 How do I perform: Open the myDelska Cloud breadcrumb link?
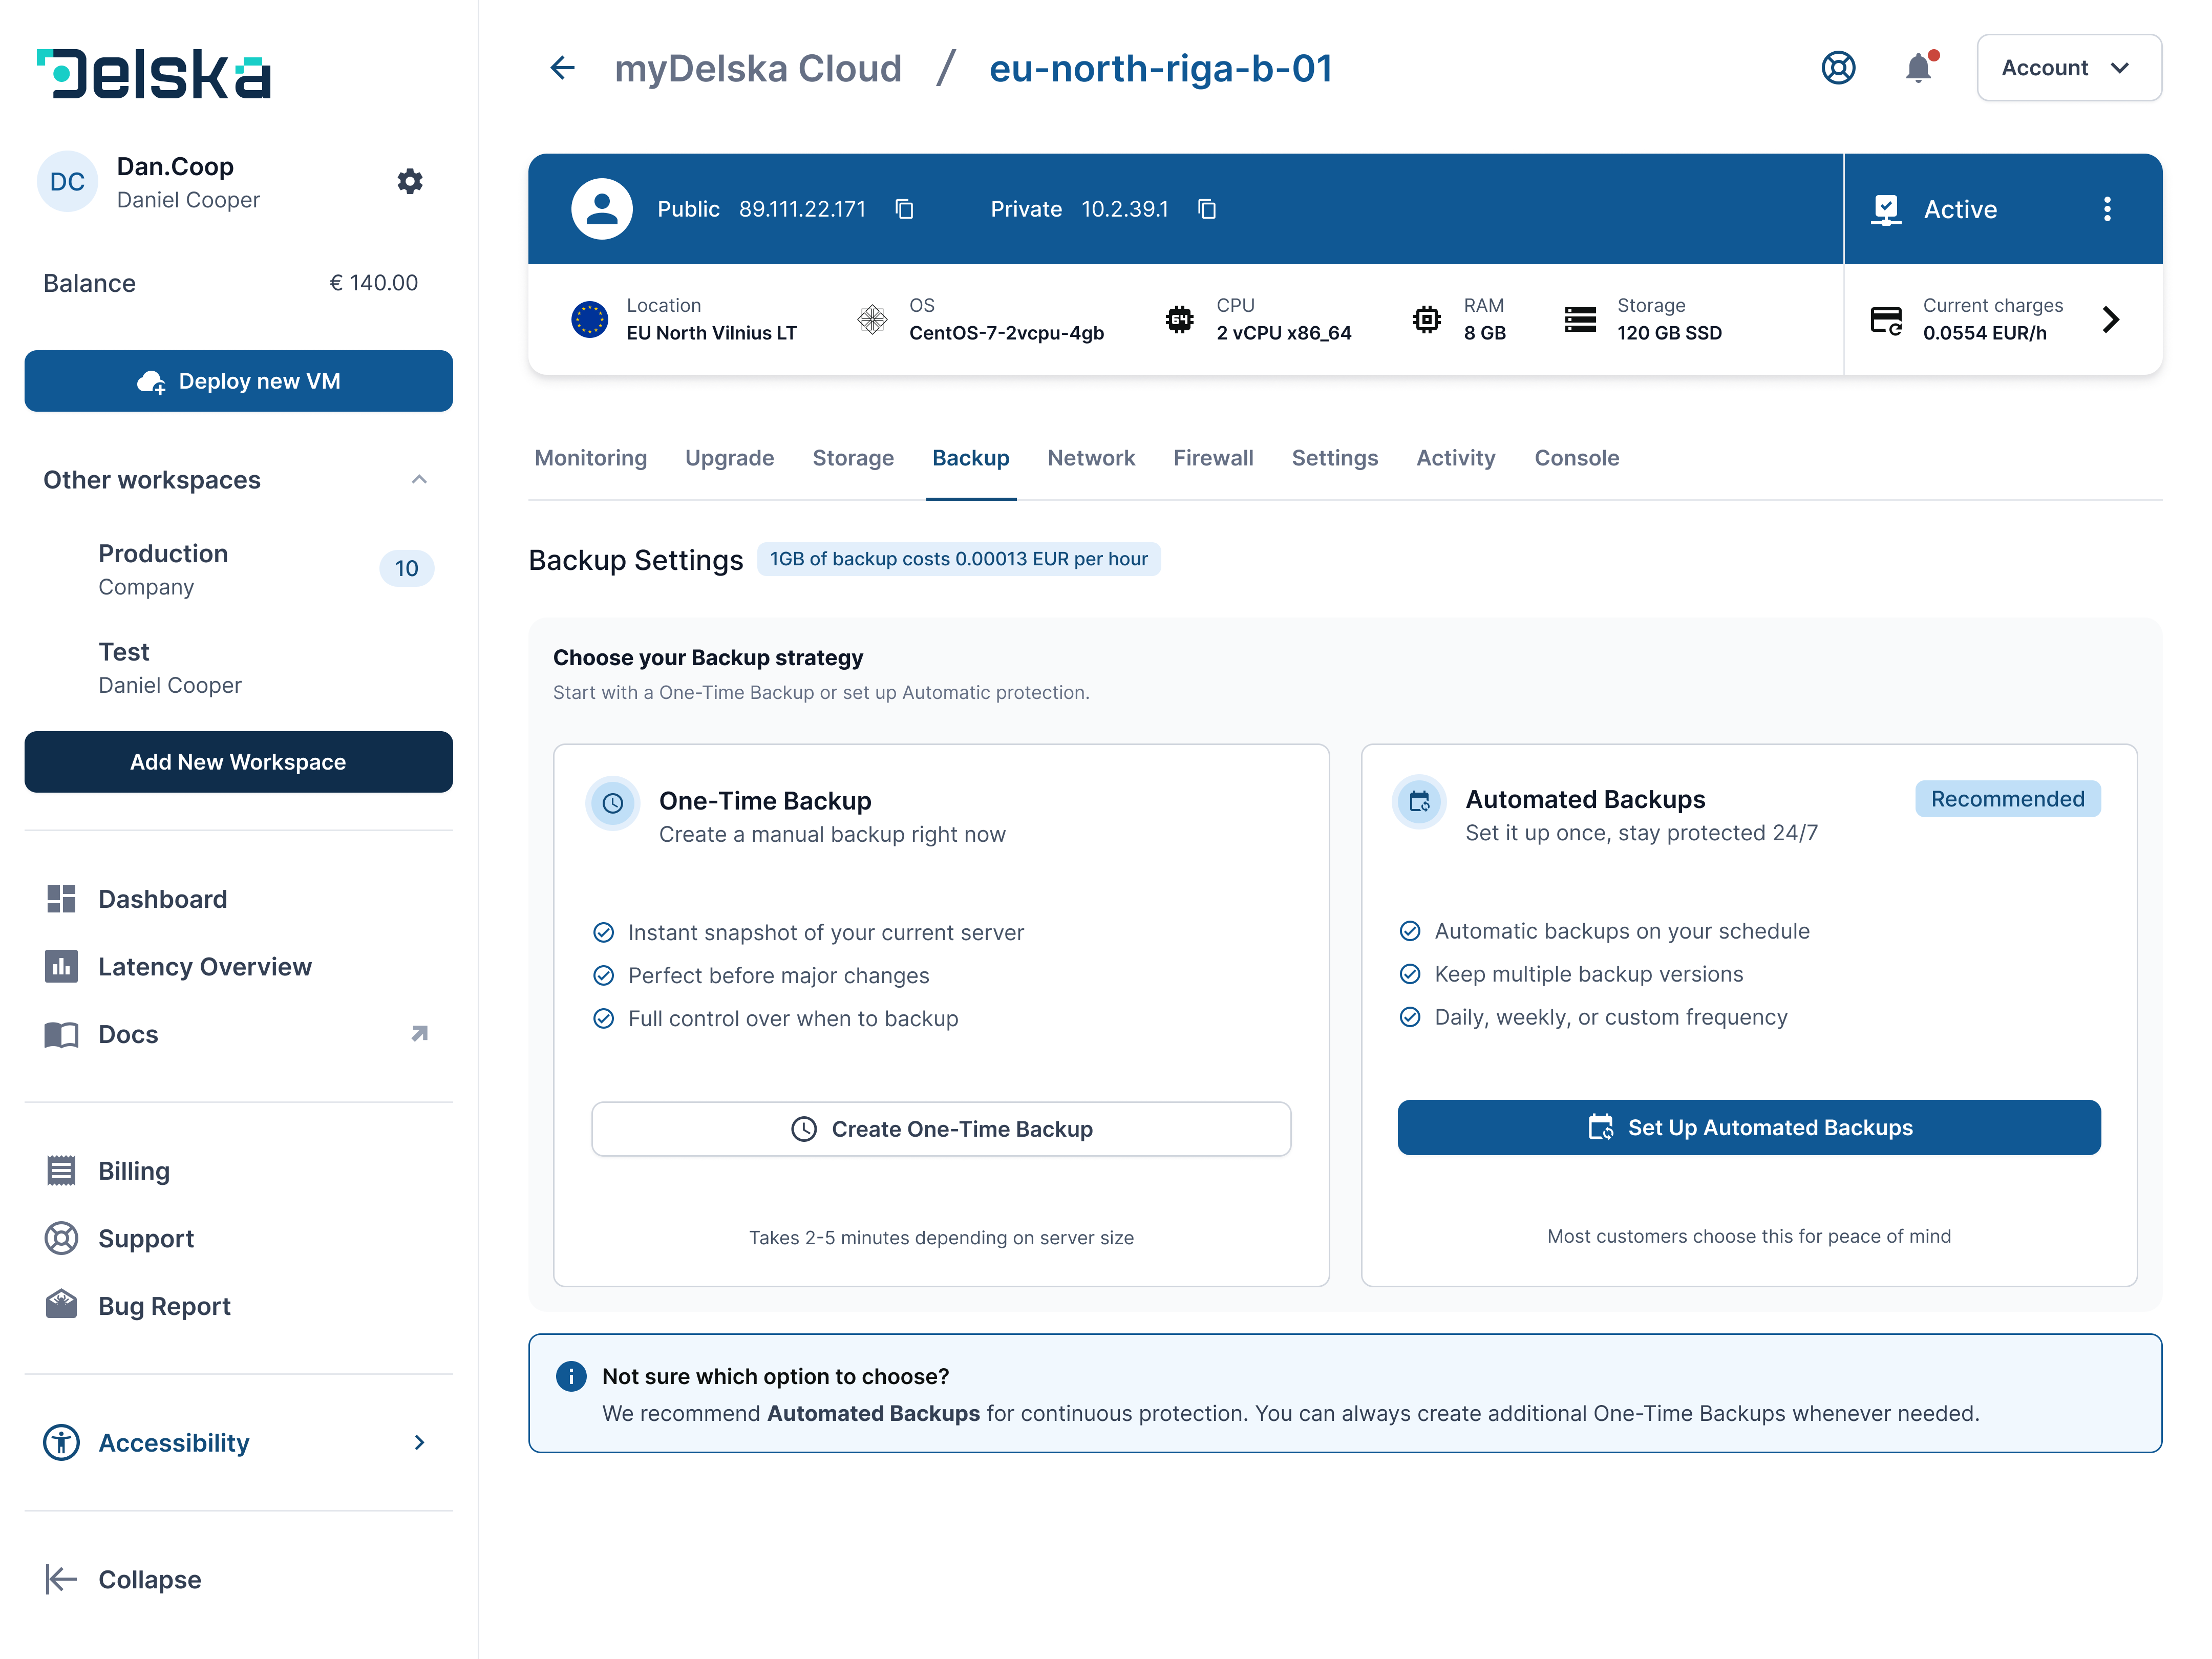coord(758,68)
